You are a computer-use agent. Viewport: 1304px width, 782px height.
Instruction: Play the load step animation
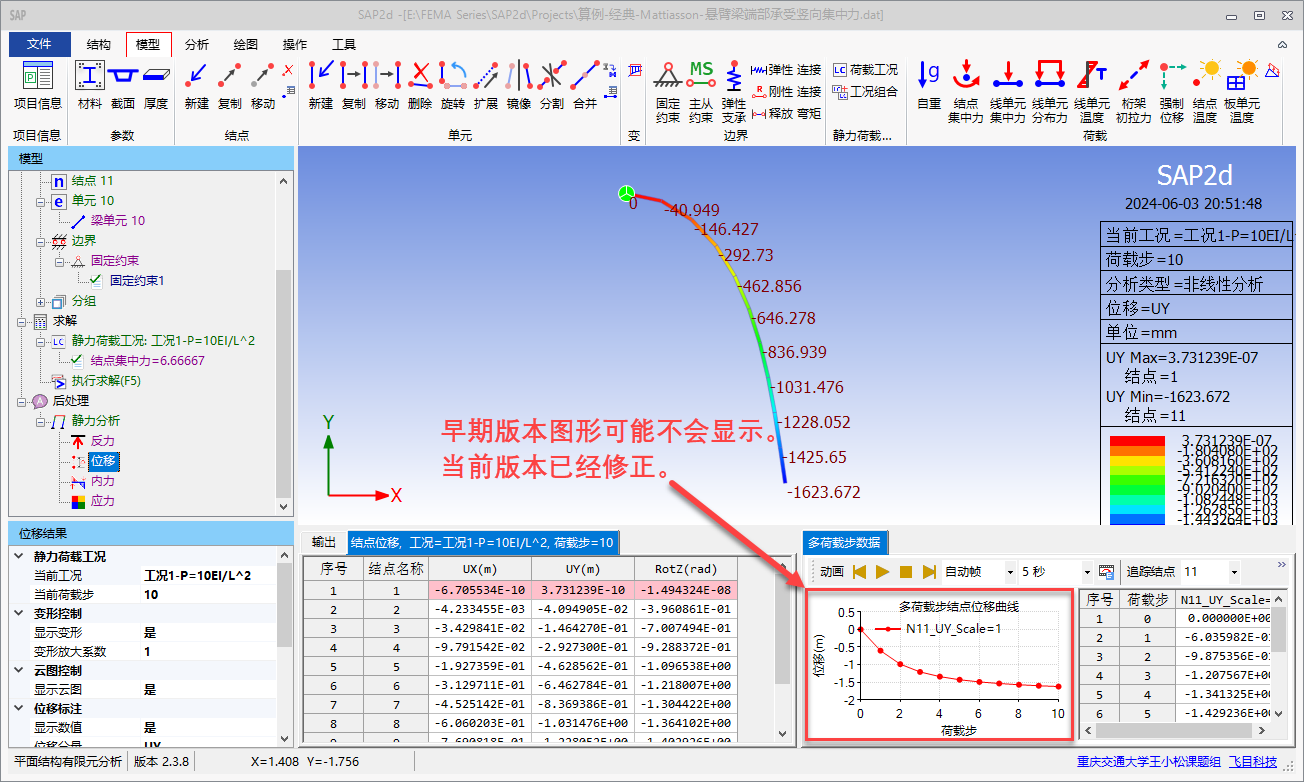click(883, 572)
